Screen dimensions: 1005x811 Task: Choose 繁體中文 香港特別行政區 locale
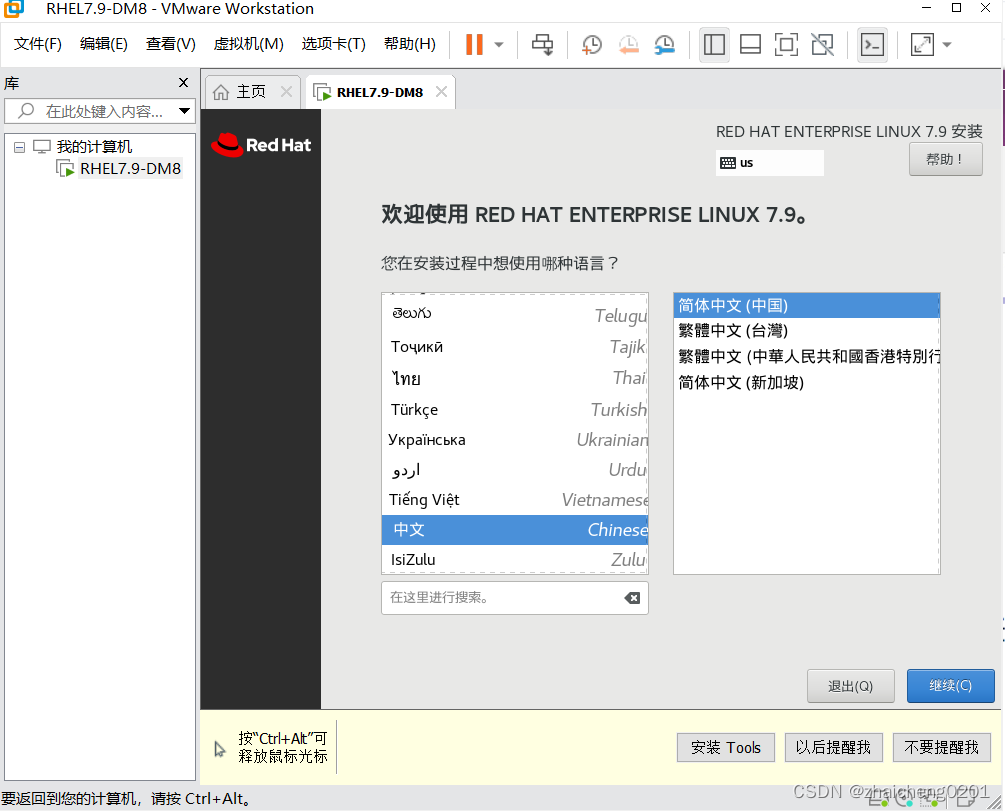806,356
